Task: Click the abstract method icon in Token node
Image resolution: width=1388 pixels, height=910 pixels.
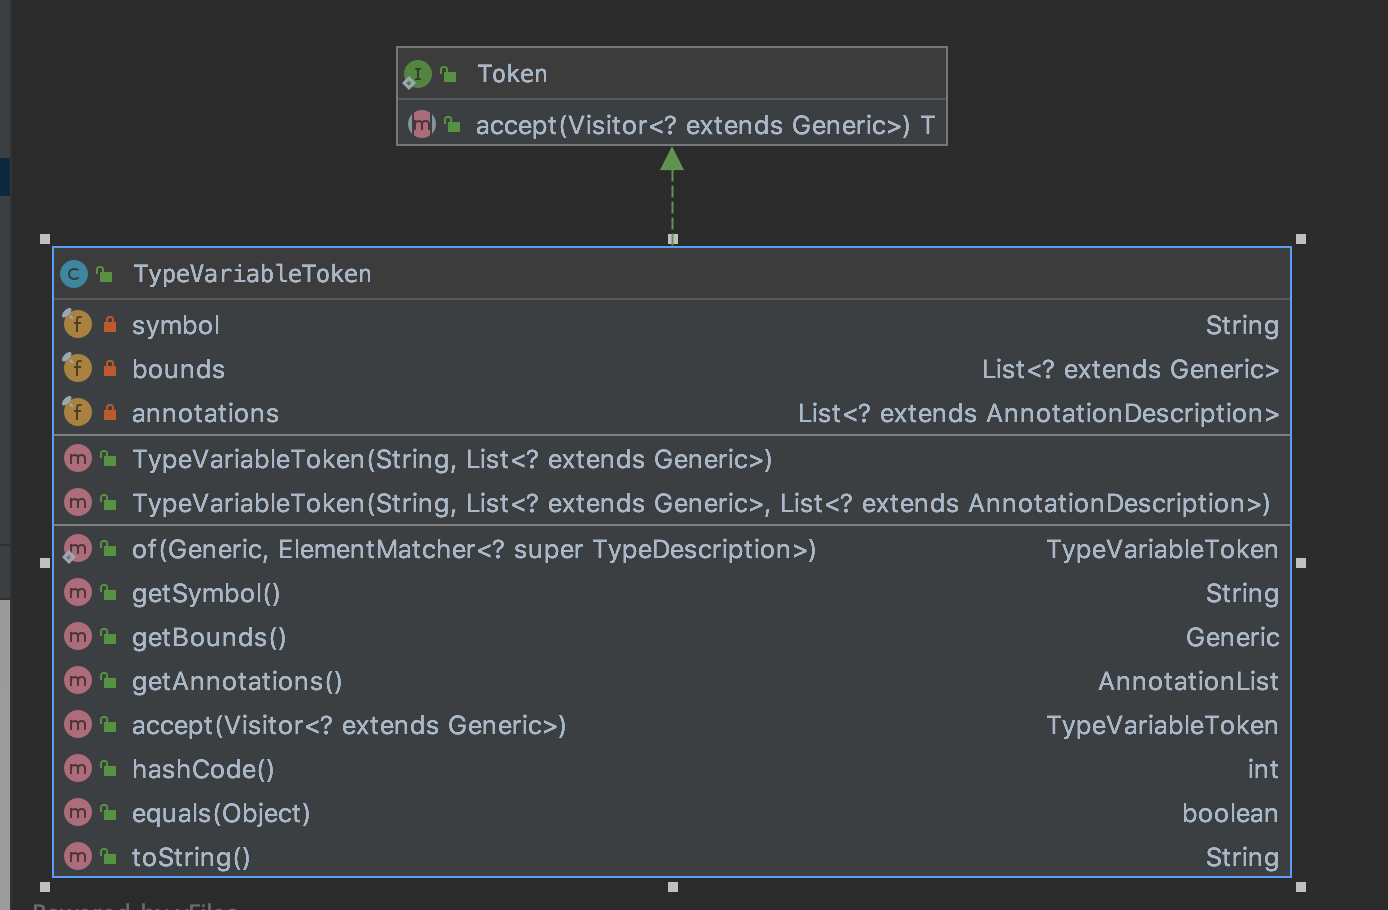Action: [422, 125]
